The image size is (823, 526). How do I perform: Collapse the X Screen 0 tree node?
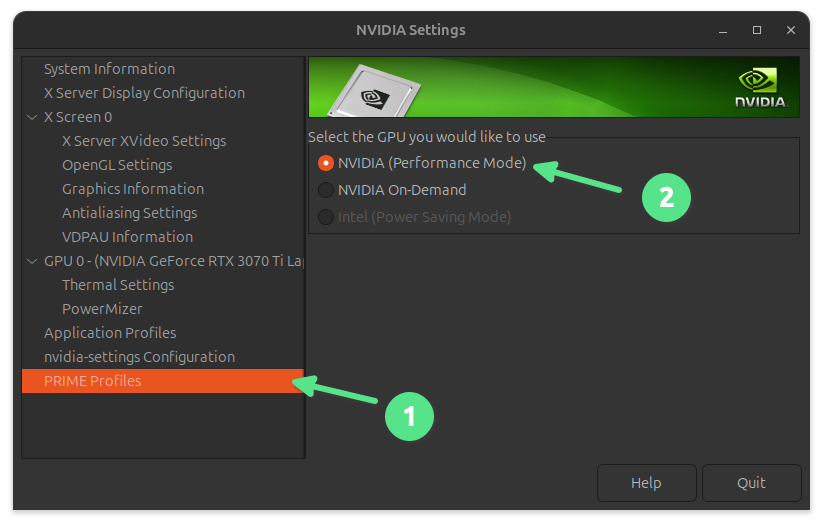point(32,117)
